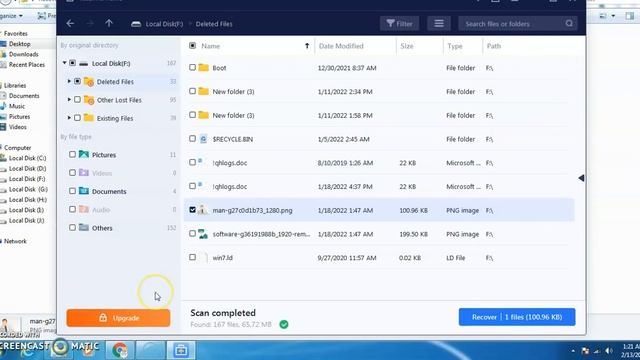Sort by Name column sort arrow

(307, 46)
